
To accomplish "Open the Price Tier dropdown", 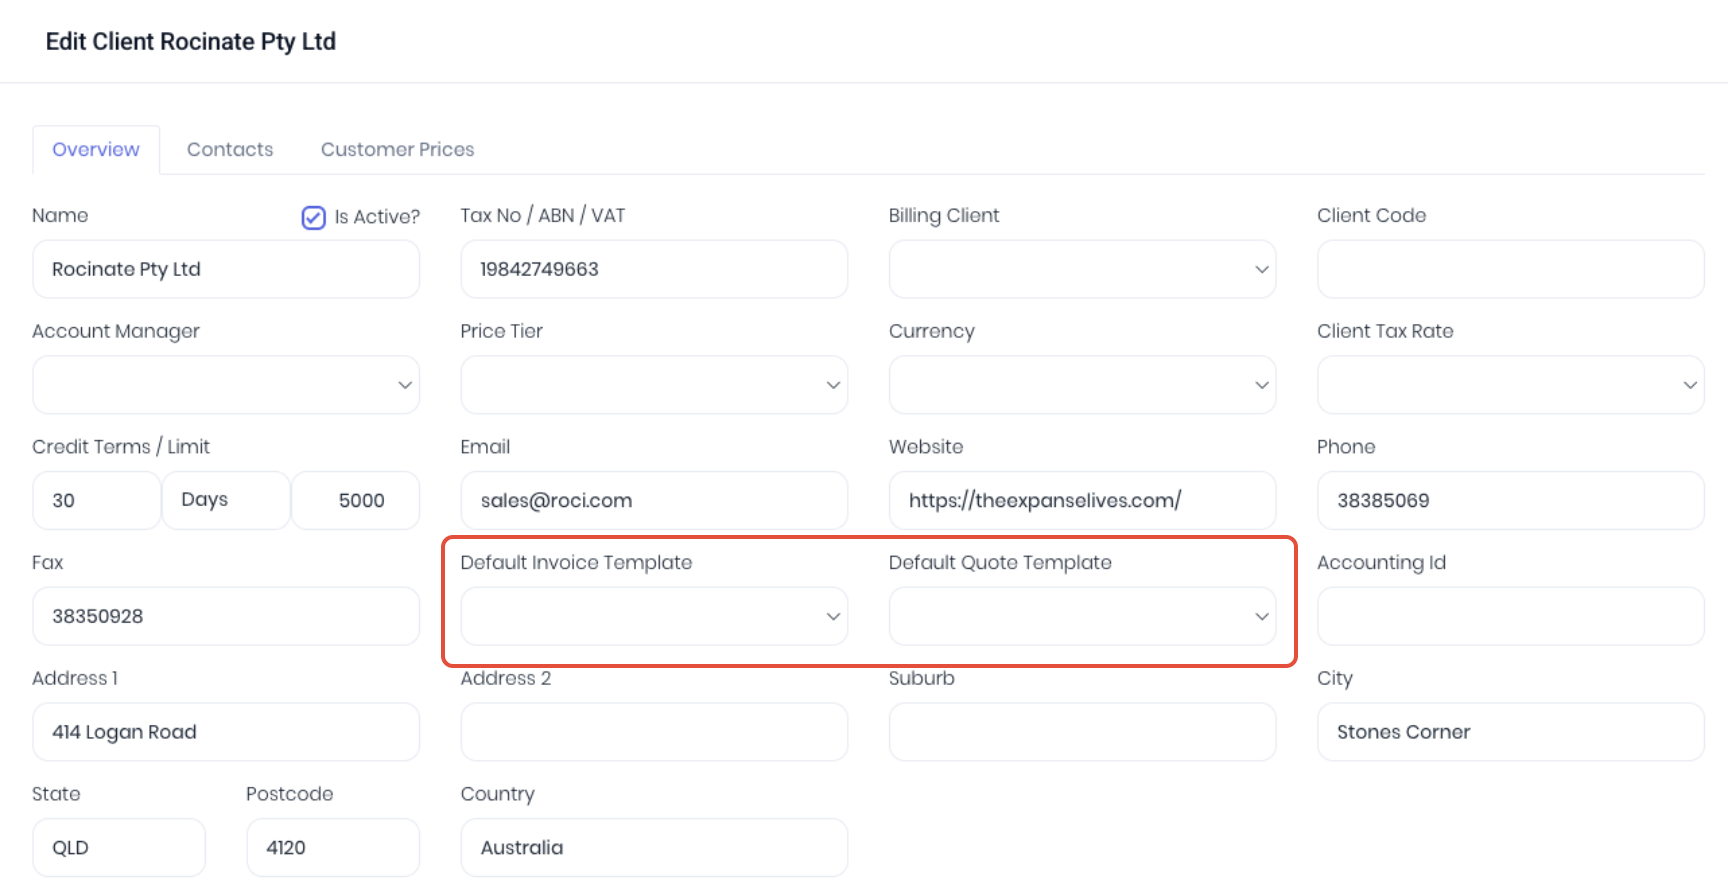I will pos(654,385).
